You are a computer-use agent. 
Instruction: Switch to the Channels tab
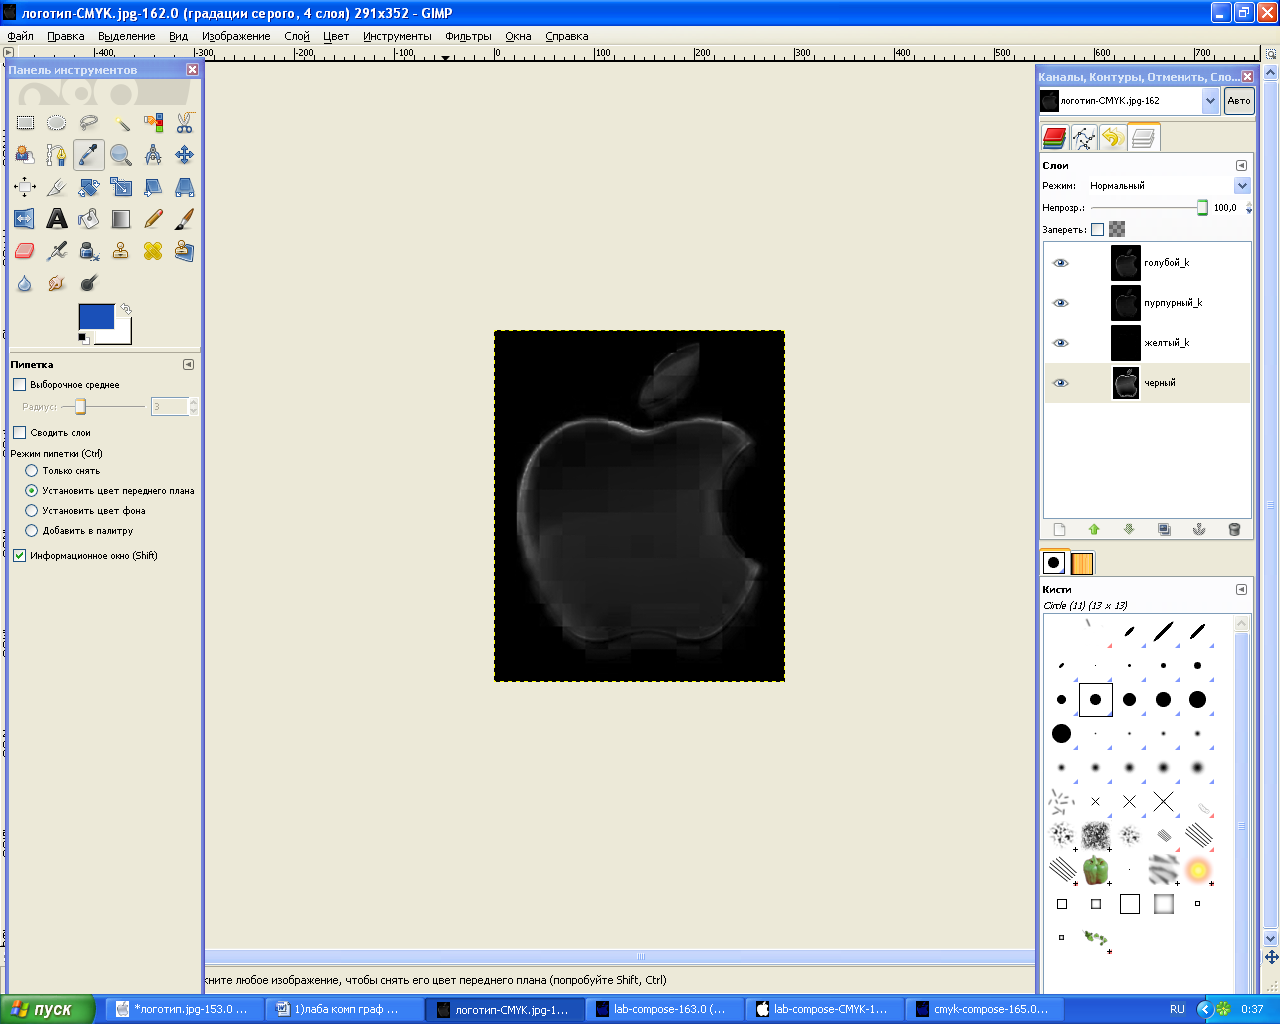click(1054, 138)
